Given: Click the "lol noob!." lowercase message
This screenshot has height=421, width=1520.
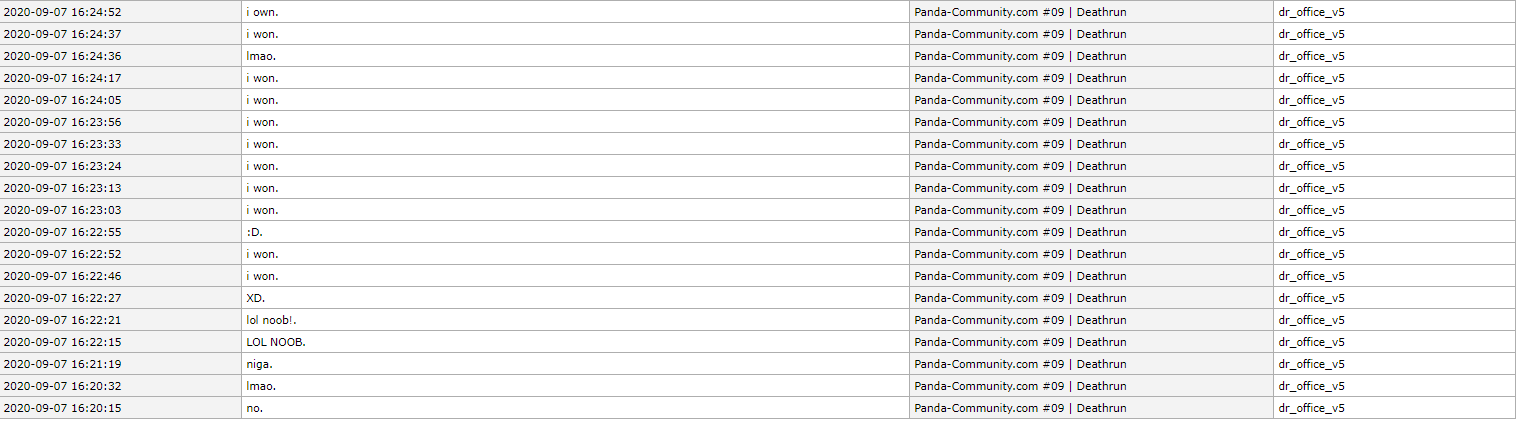Looking at the screenshot, I should pos(272,320).
